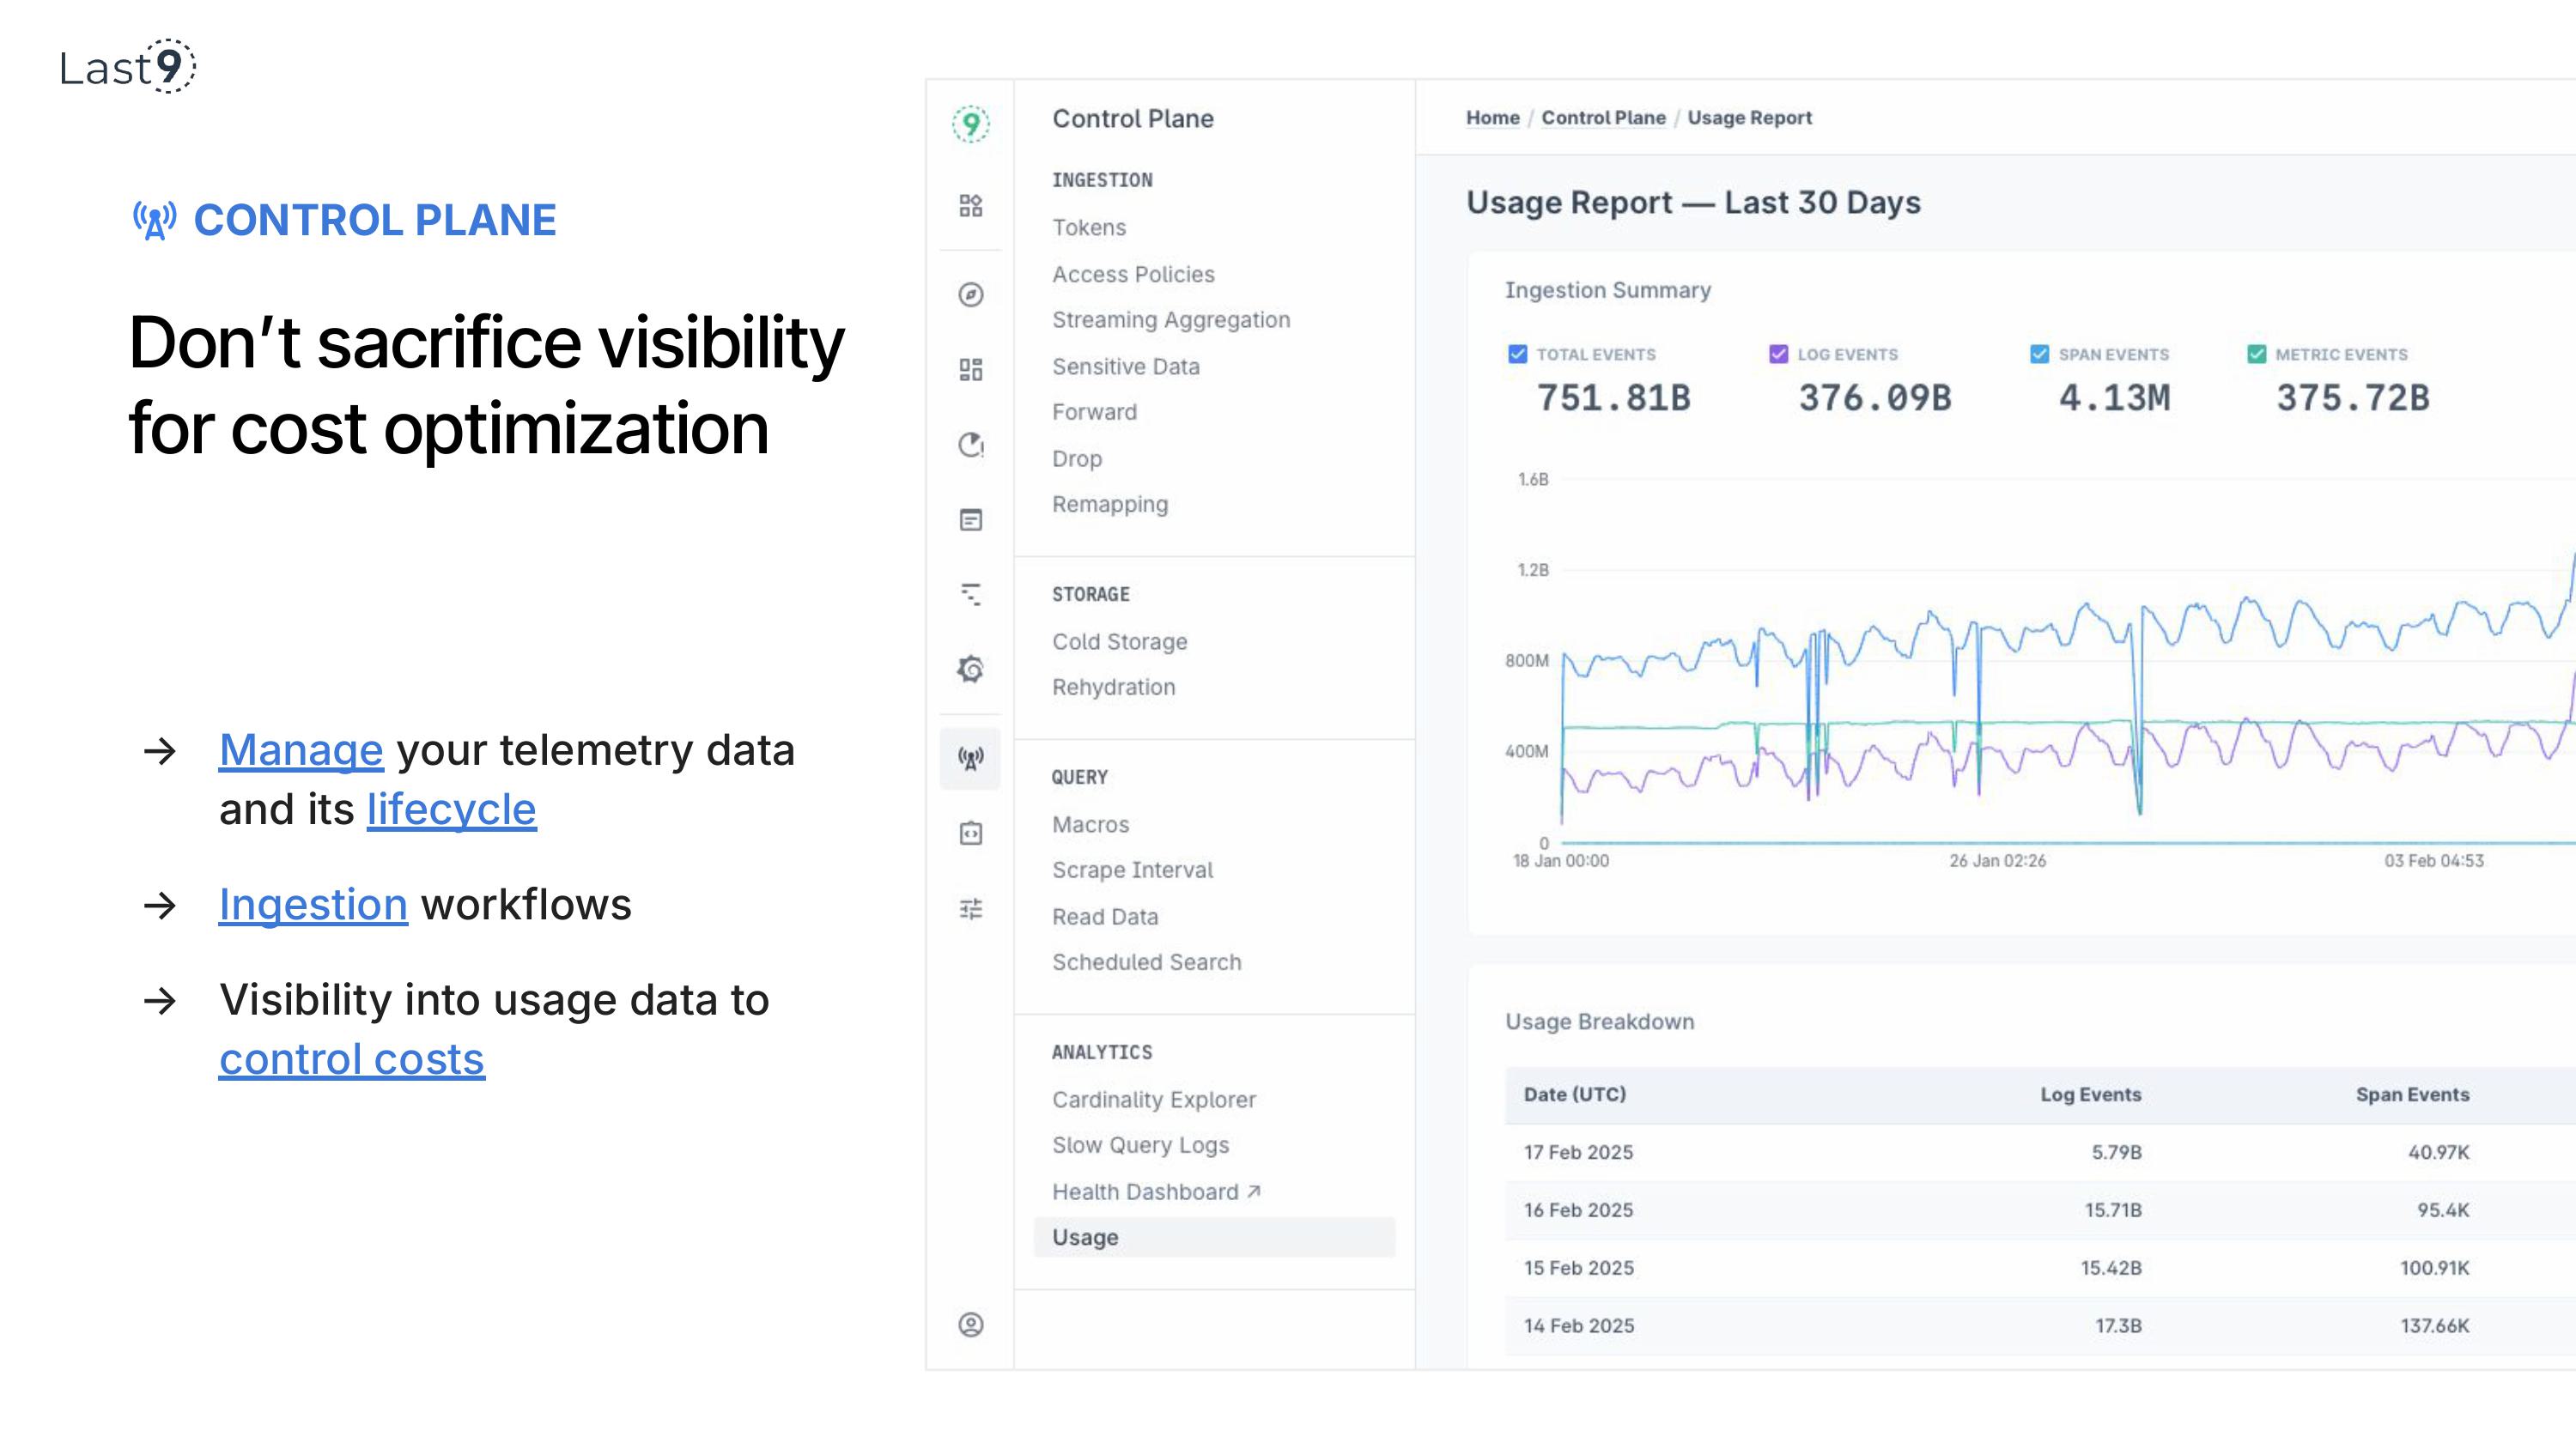Disable the Span Events checkbox

click(x=2039, y=354)
